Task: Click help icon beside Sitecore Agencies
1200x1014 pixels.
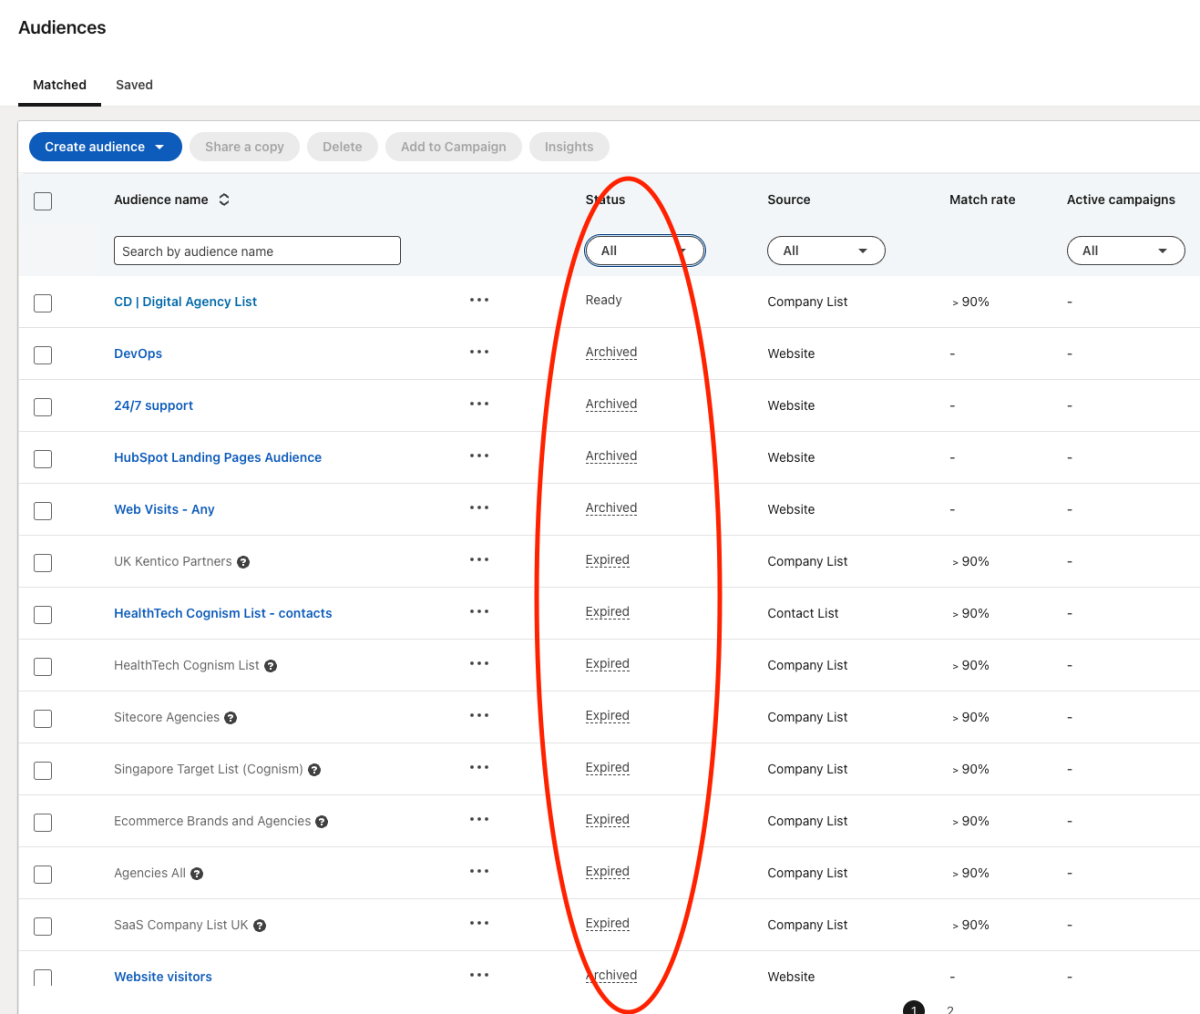Action: pos(231,718)
